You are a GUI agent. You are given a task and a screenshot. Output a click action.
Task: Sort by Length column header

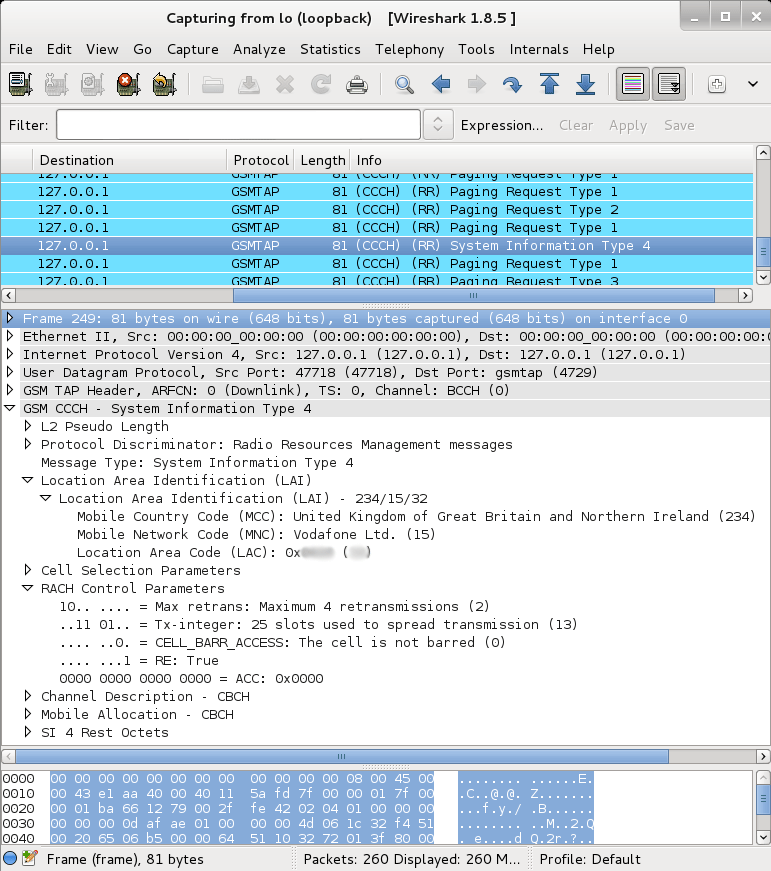click(x=322, y=161)
